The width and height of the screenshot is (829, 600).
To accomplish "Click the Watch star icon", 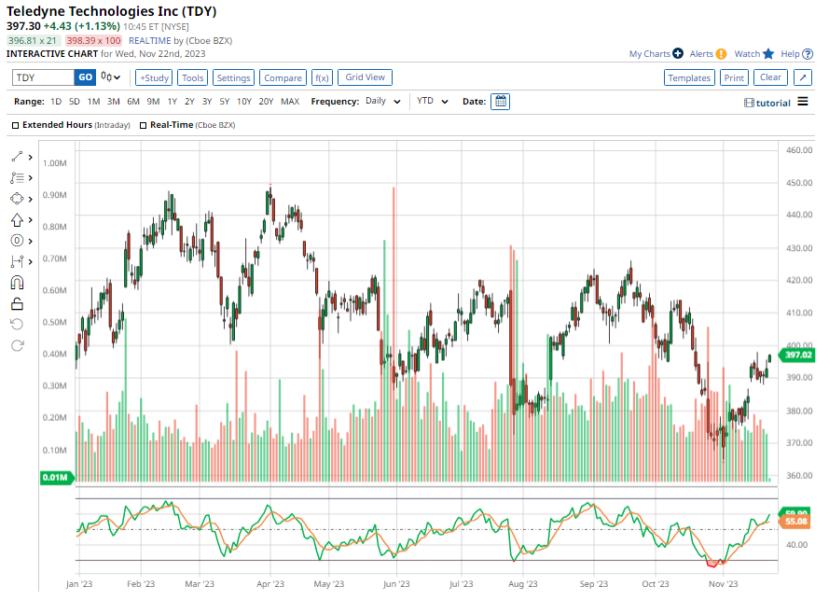I will 768,54.
